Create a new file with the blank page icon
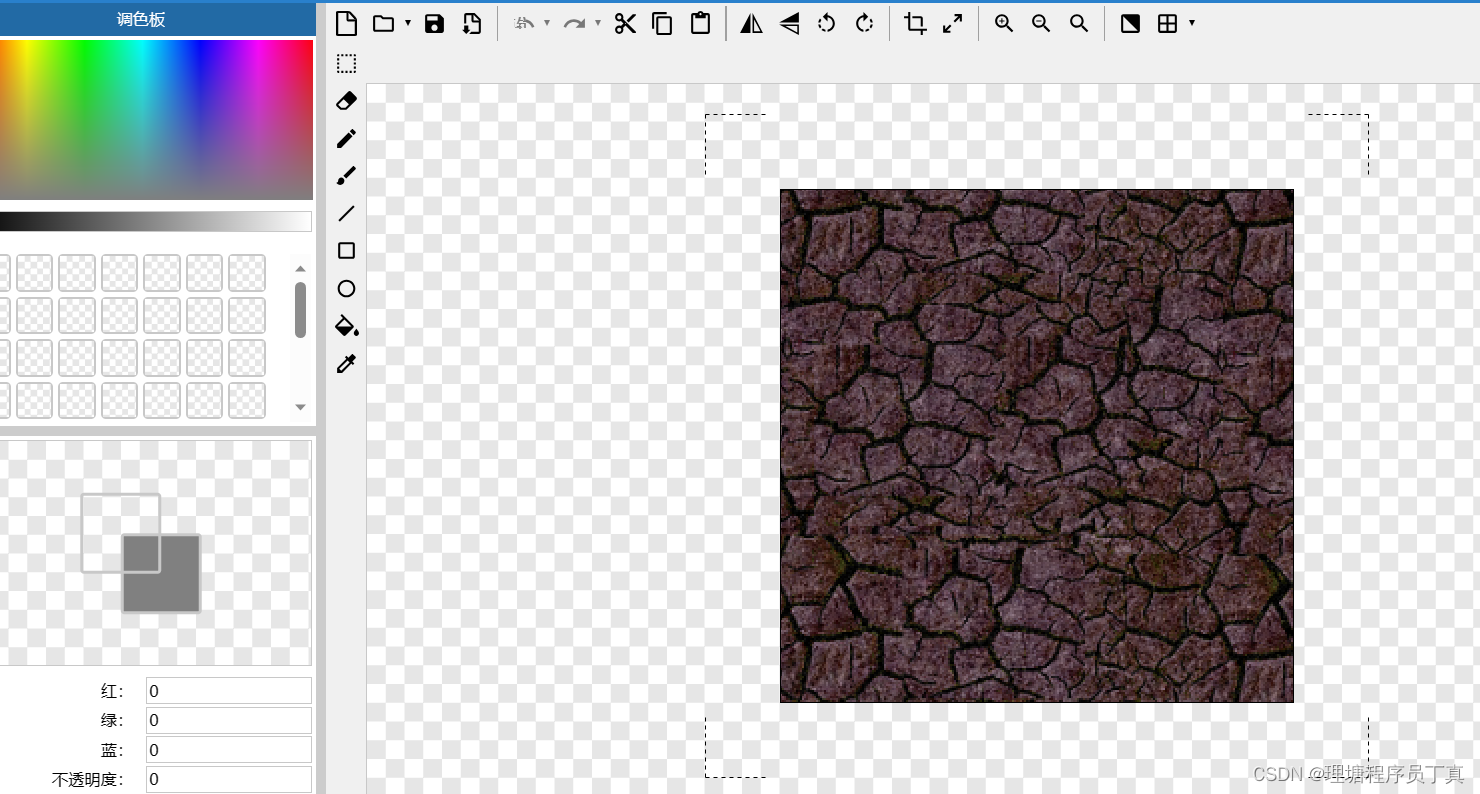 point(346,24)
